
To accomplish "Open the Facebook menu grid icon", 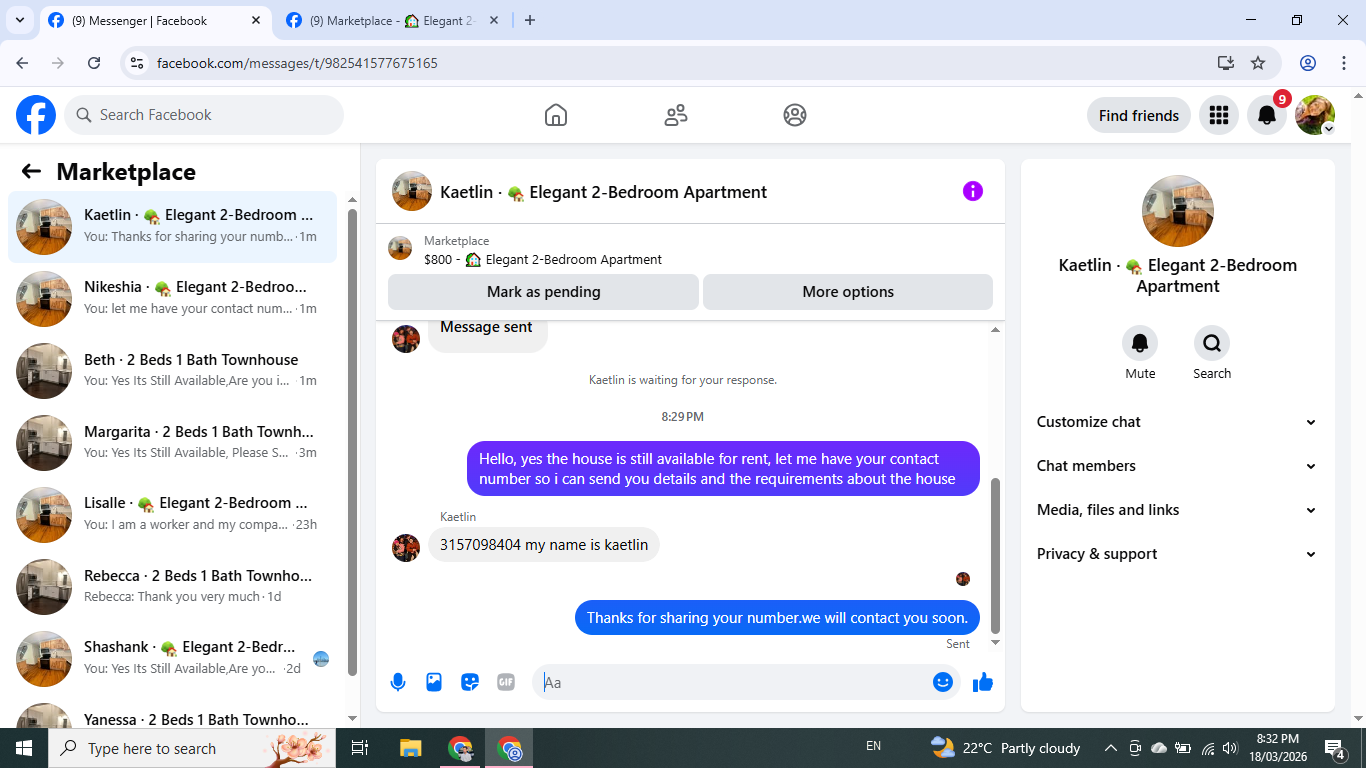I will (x=1218, y=115).
